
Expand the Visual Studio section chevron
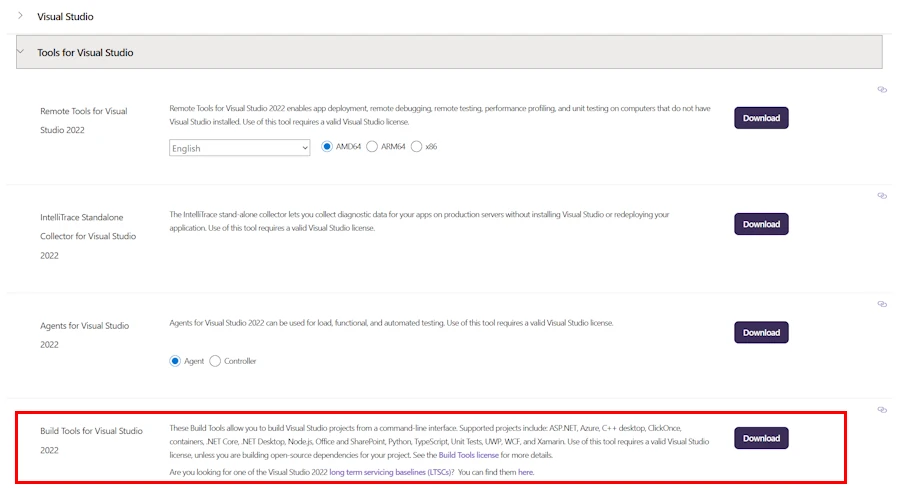(x=20, y=16)
